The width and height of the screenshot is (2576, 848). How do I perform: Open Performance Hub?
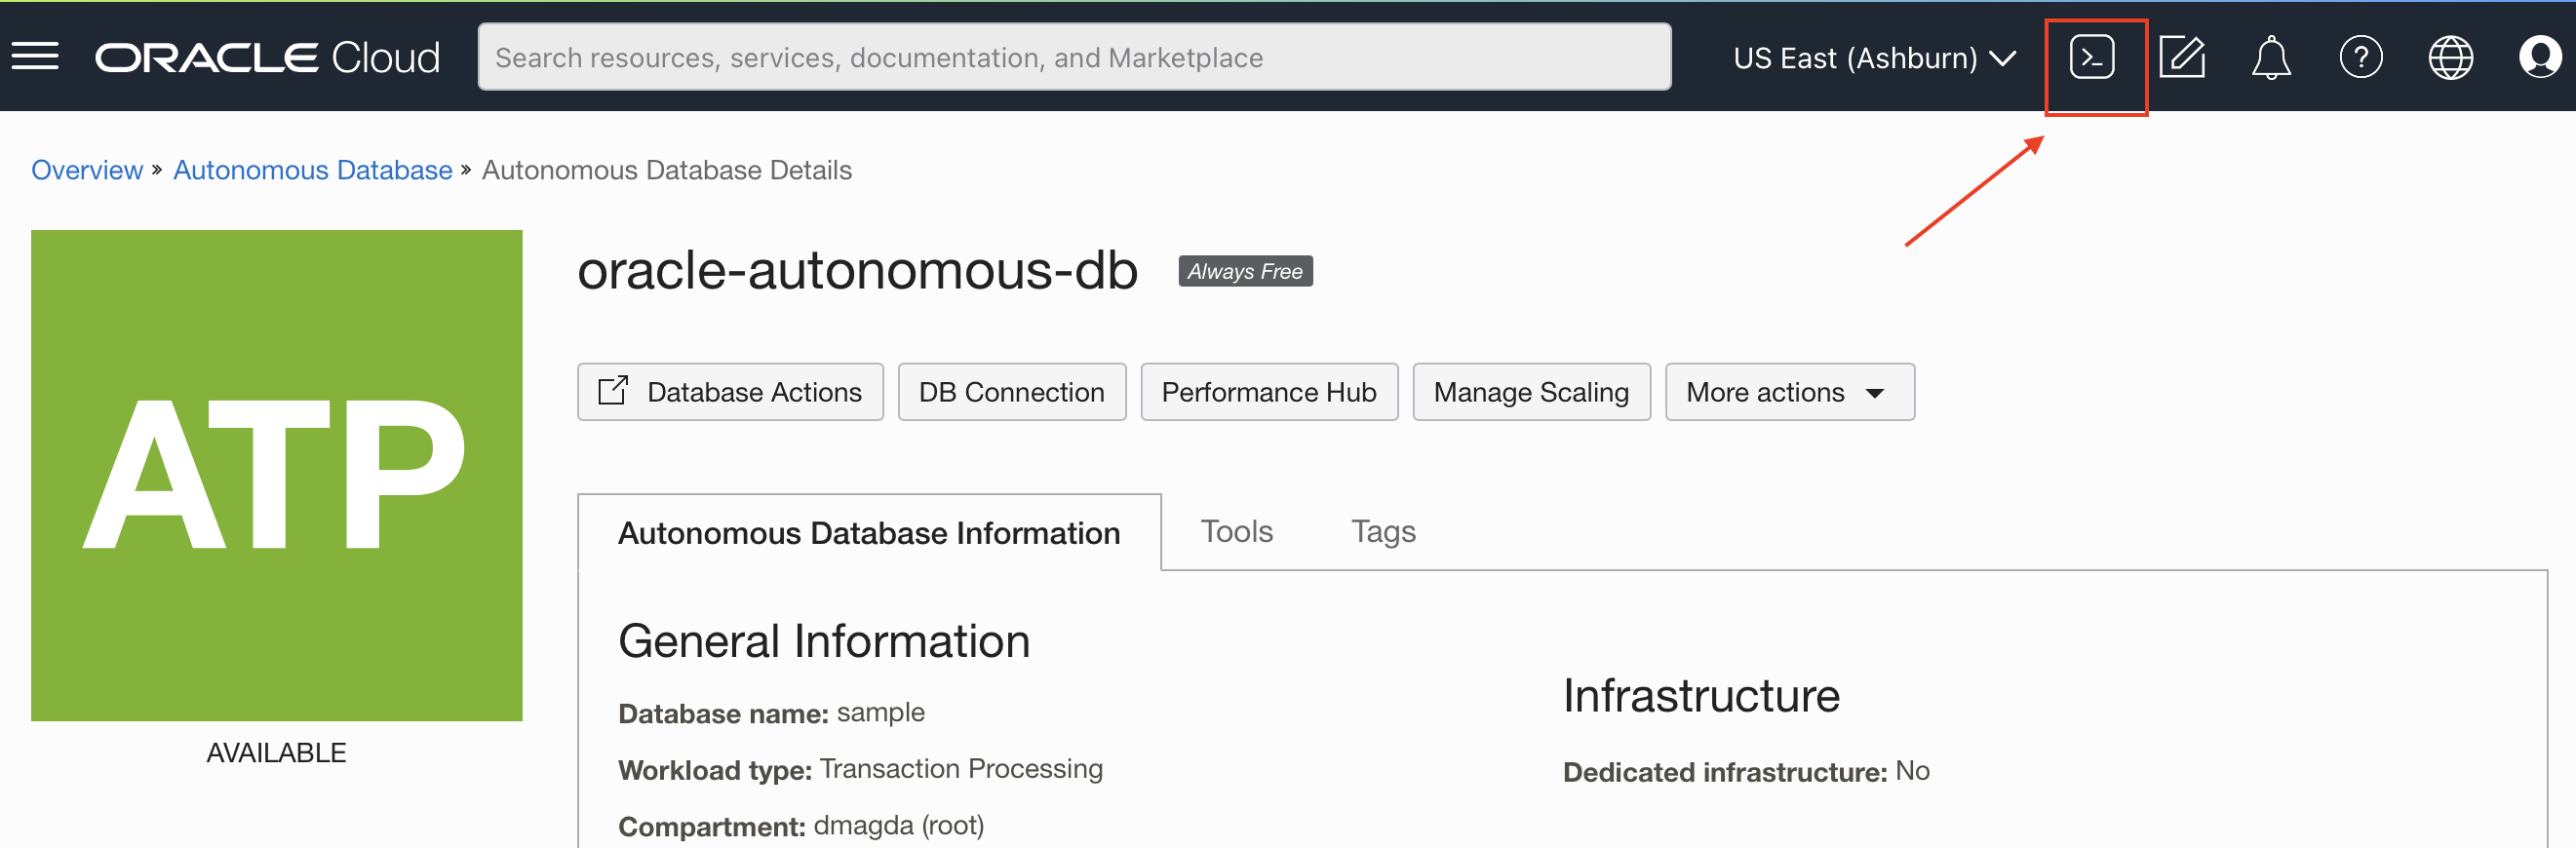click(x=1268, y=392)
